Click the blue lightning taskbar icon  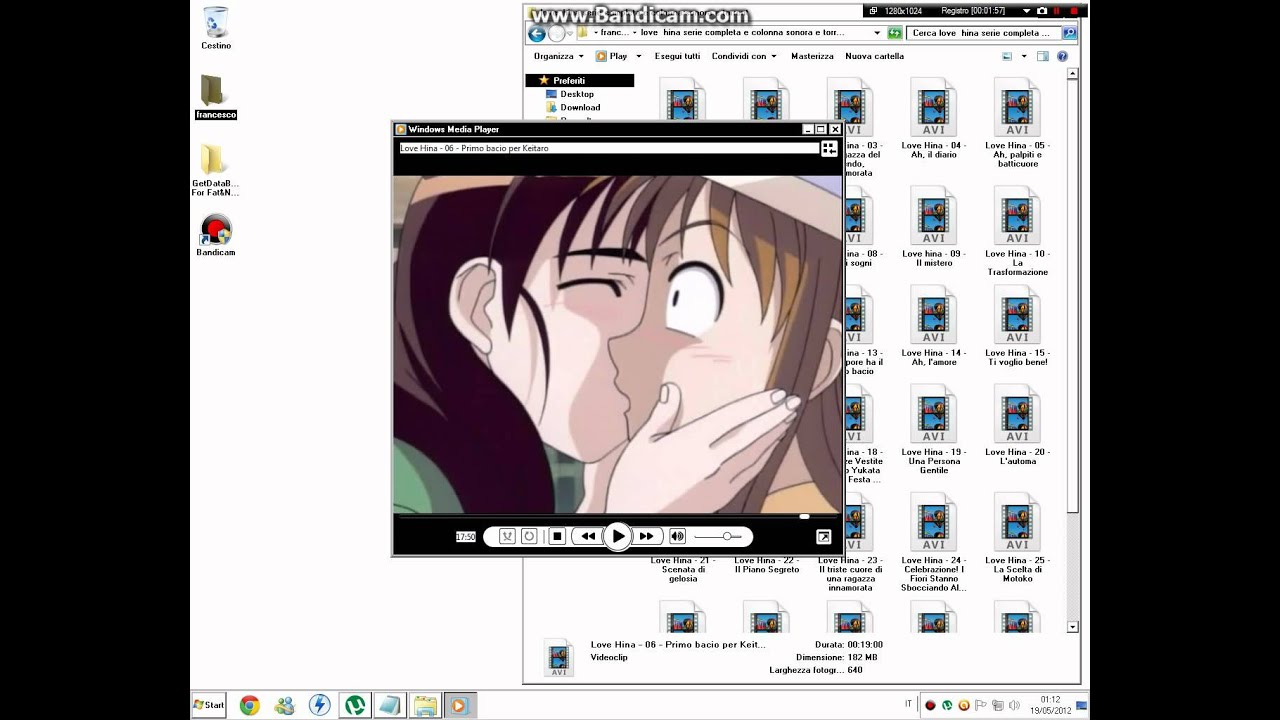pos(320,705)
